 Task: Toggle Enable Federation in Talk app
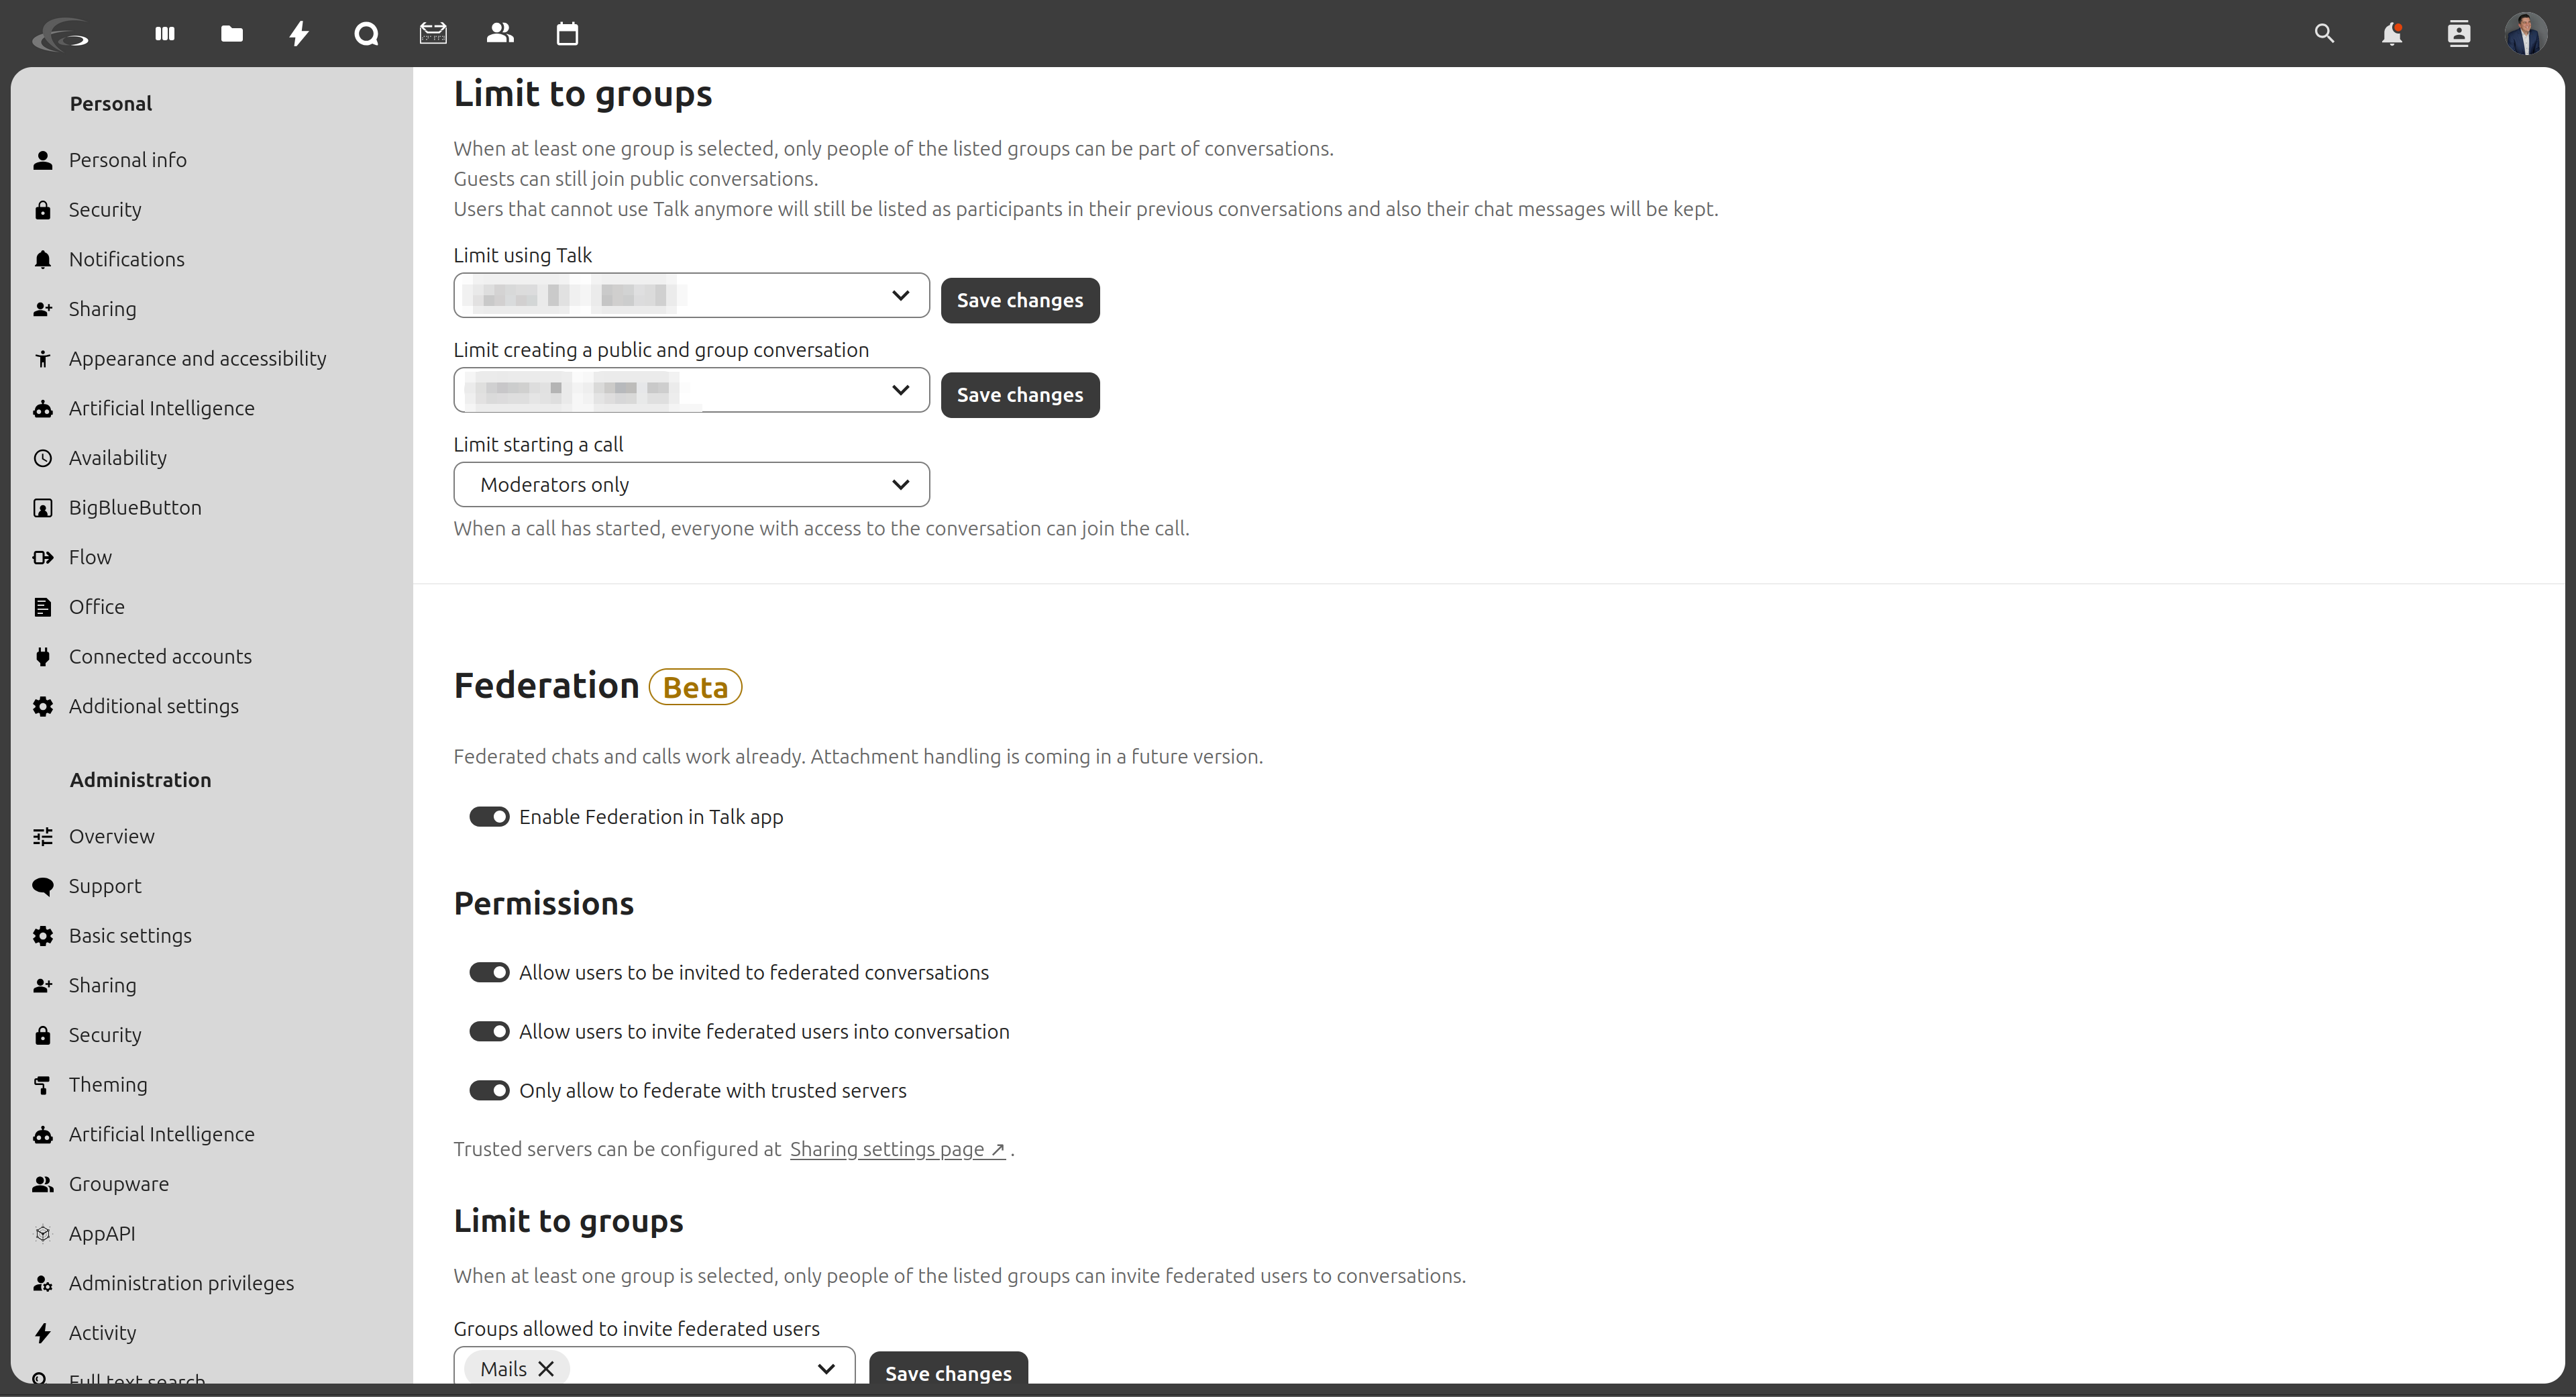489,817
